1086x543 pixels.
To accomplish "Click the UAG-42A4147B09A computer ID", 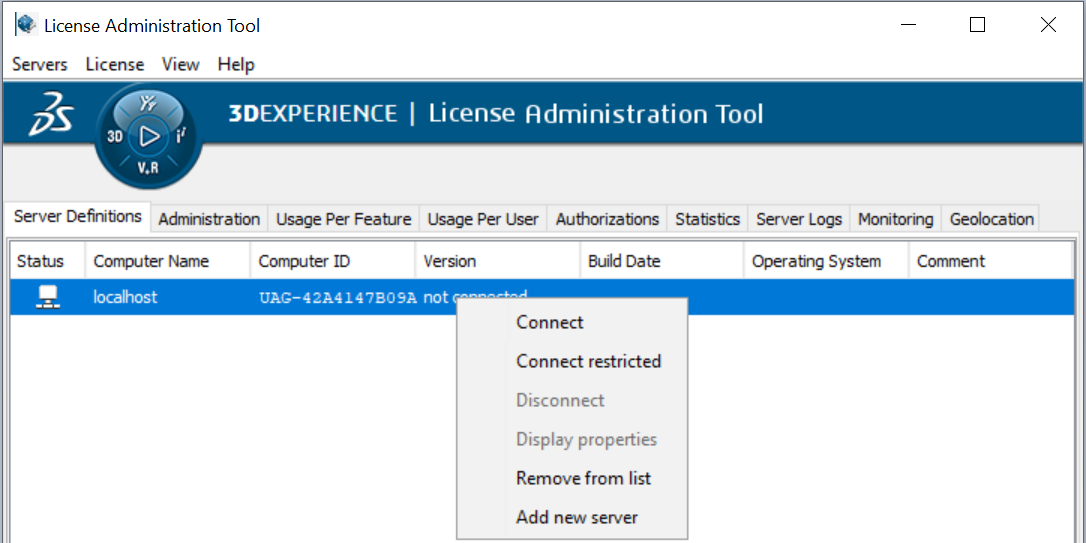I will tap(338, 298).
